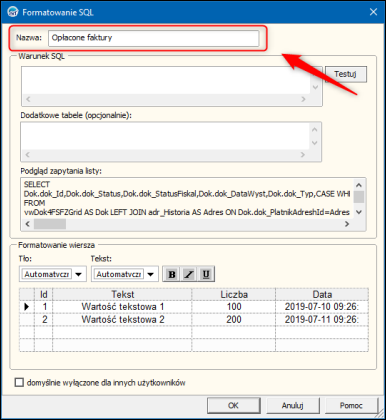386x420 pixels.
Task: Click the Tekst column header in grid
Action: pos(122,294)
